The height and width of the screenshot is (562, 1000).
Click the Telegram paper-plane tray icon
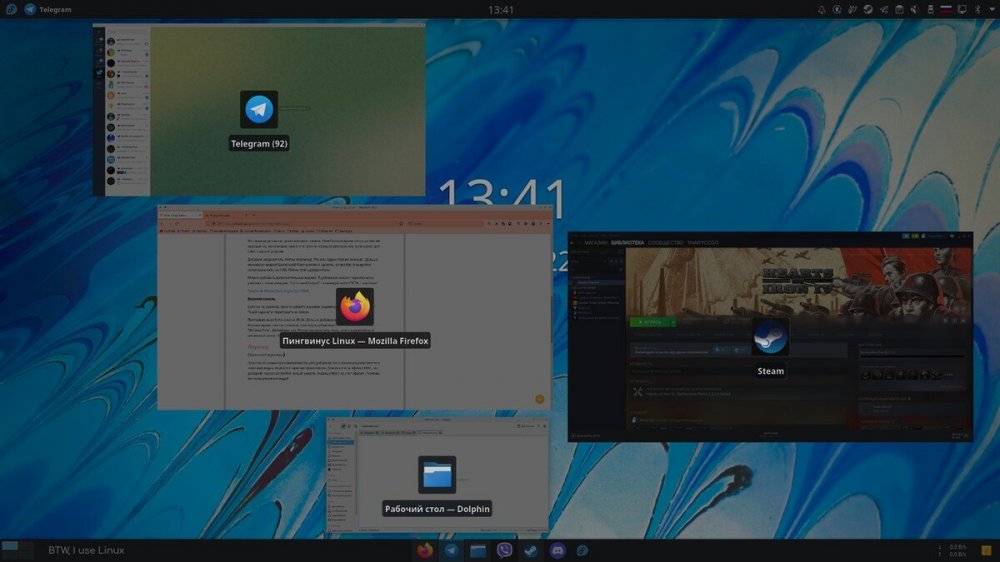(884, 9)
